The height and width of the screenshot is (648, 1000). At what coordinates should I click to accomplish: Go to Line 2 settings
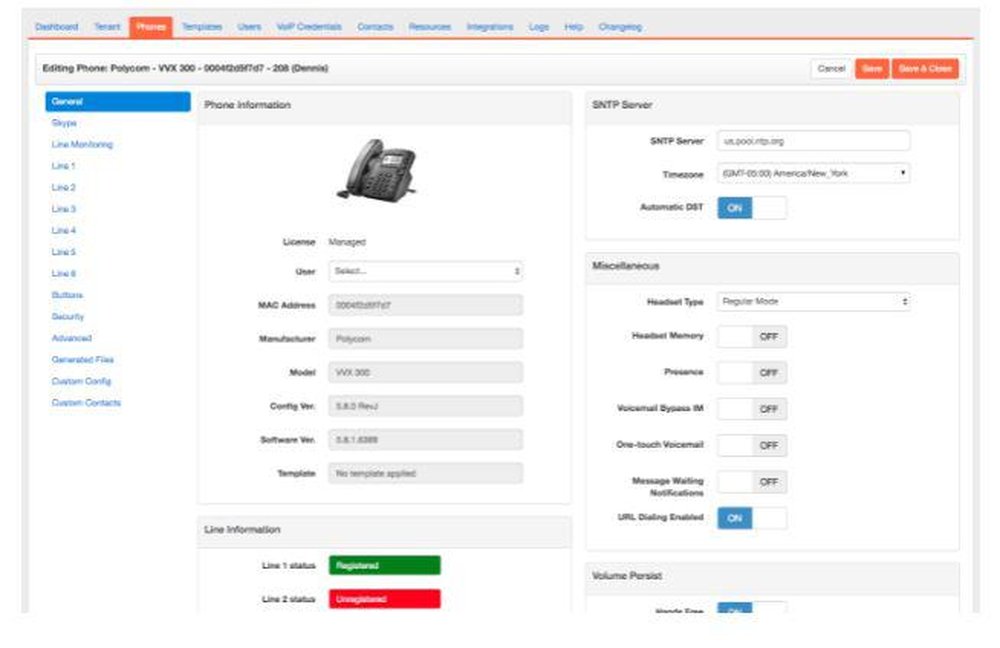64,188
